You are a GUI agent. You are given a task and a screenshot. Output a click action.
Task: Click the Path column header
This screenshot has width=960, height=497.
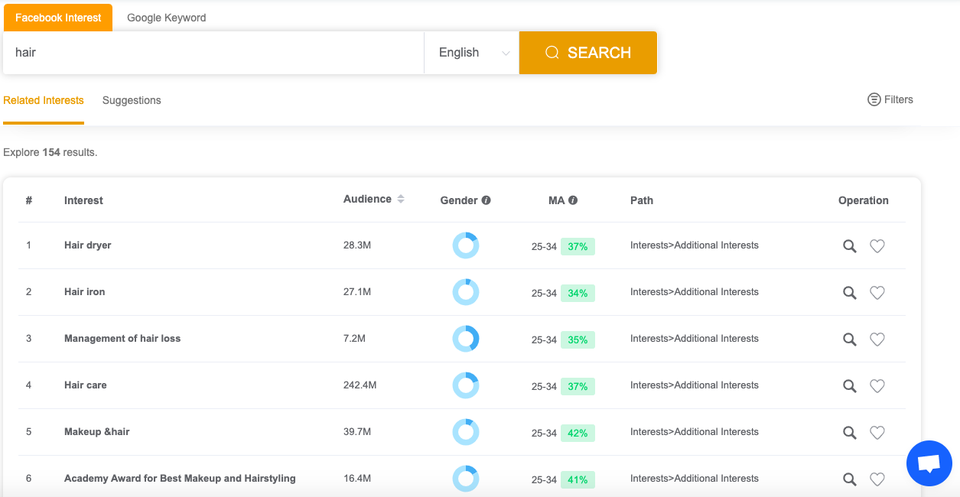(x=642, y=200)
